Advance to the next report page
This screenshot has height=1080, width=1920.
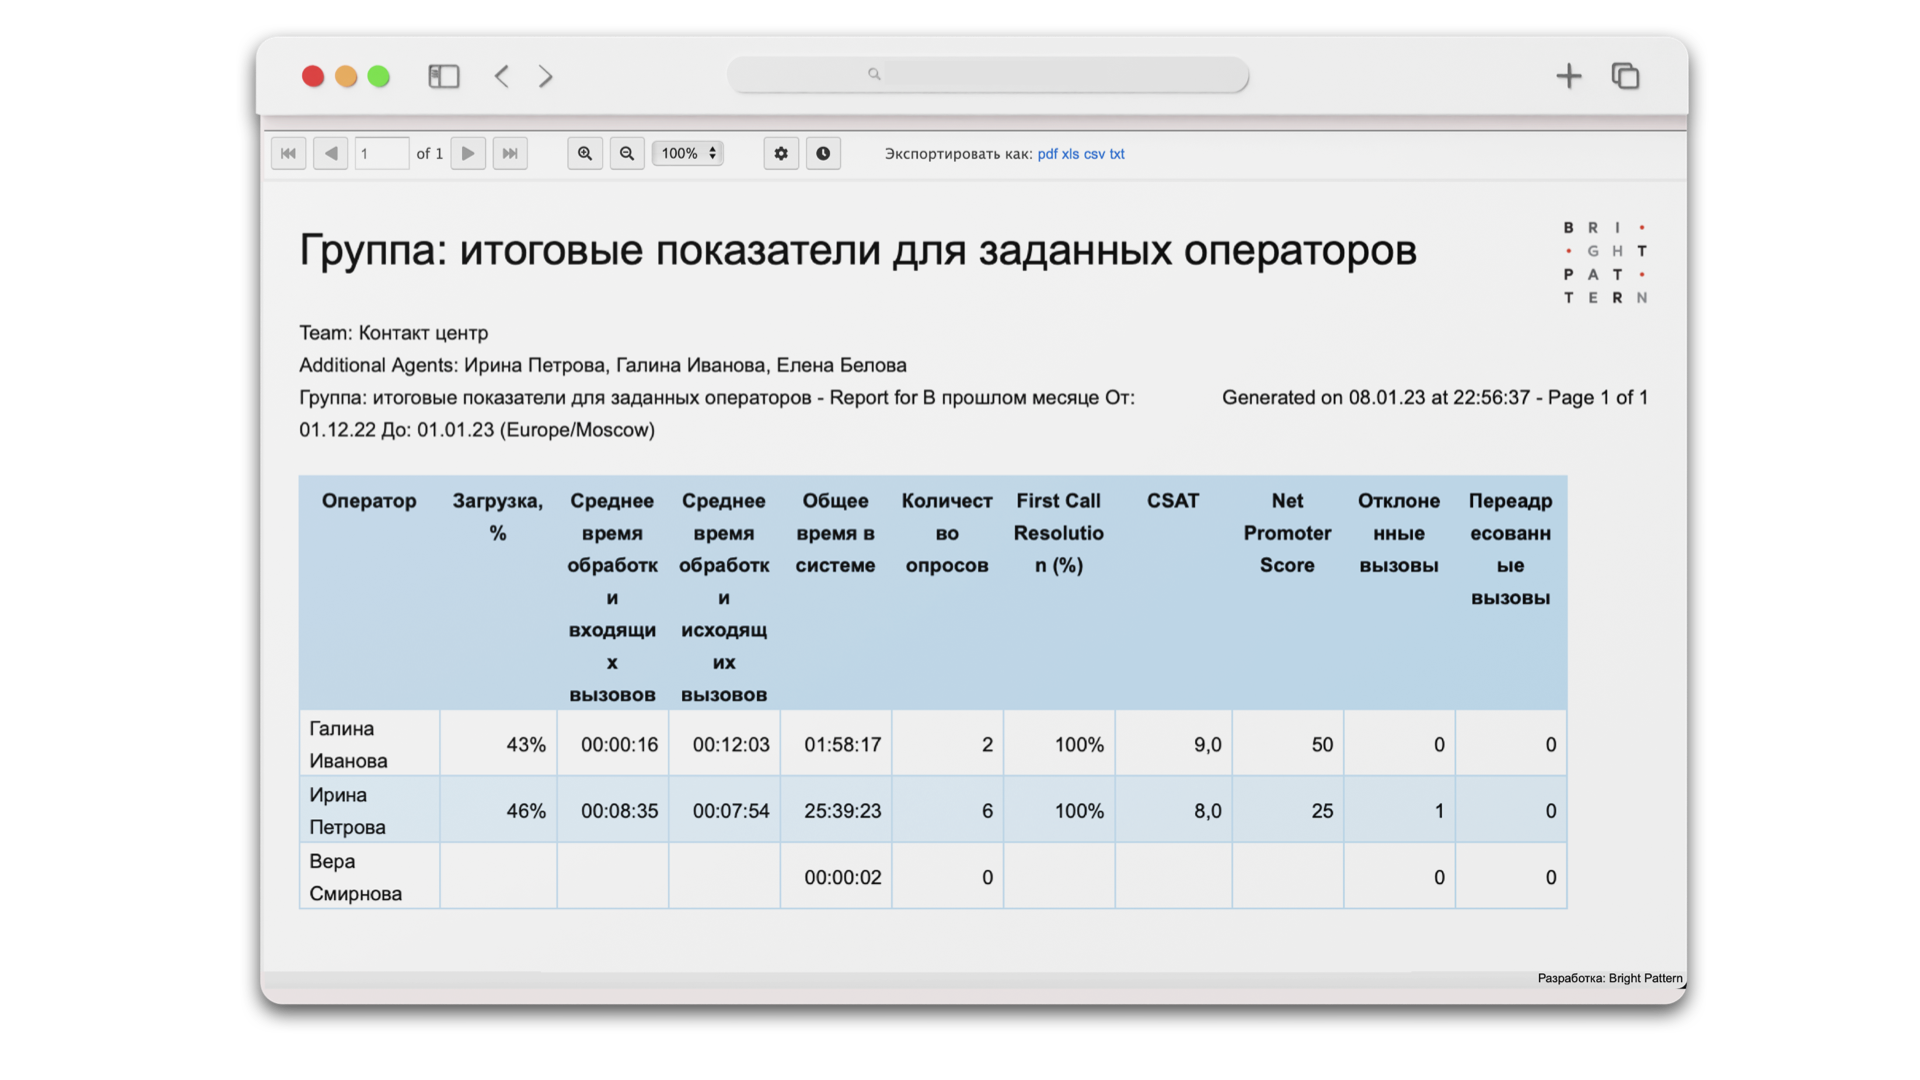point(468,153)
